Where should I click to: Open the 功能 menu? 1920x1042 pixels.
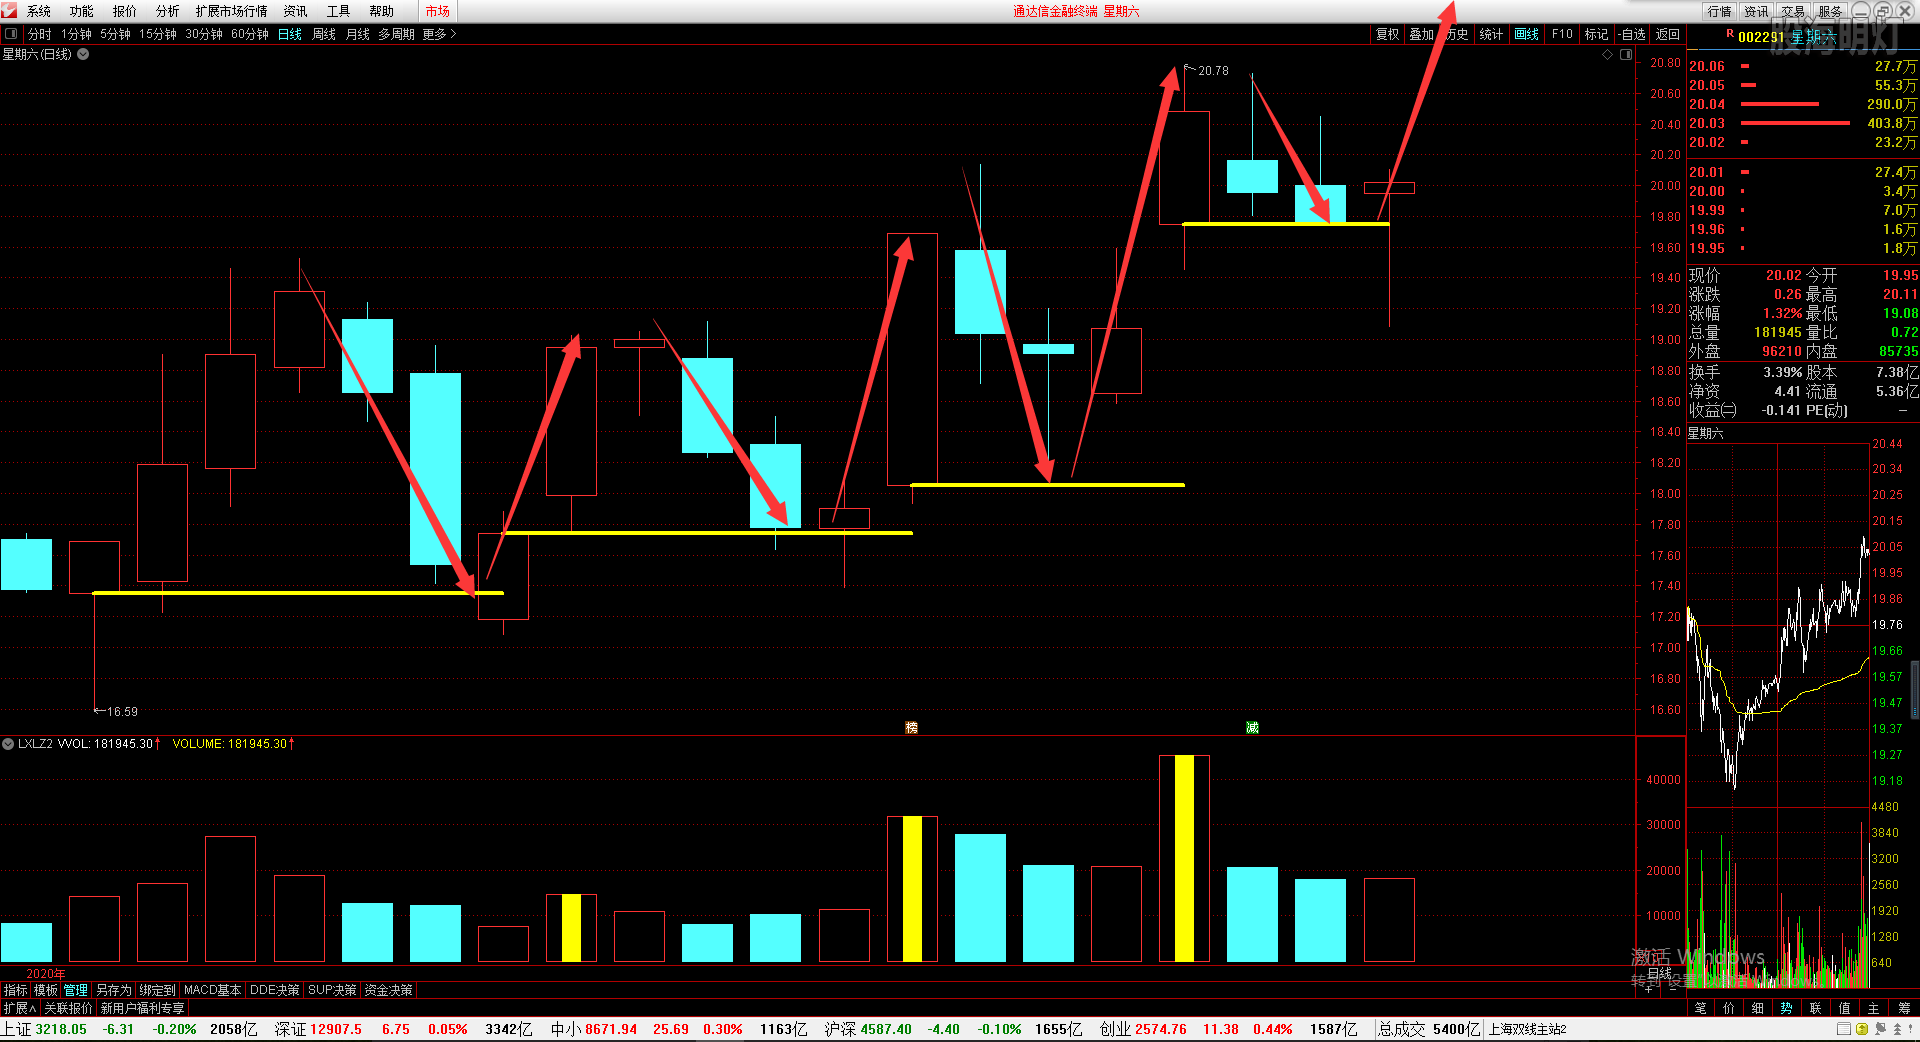tap(82, 11)
